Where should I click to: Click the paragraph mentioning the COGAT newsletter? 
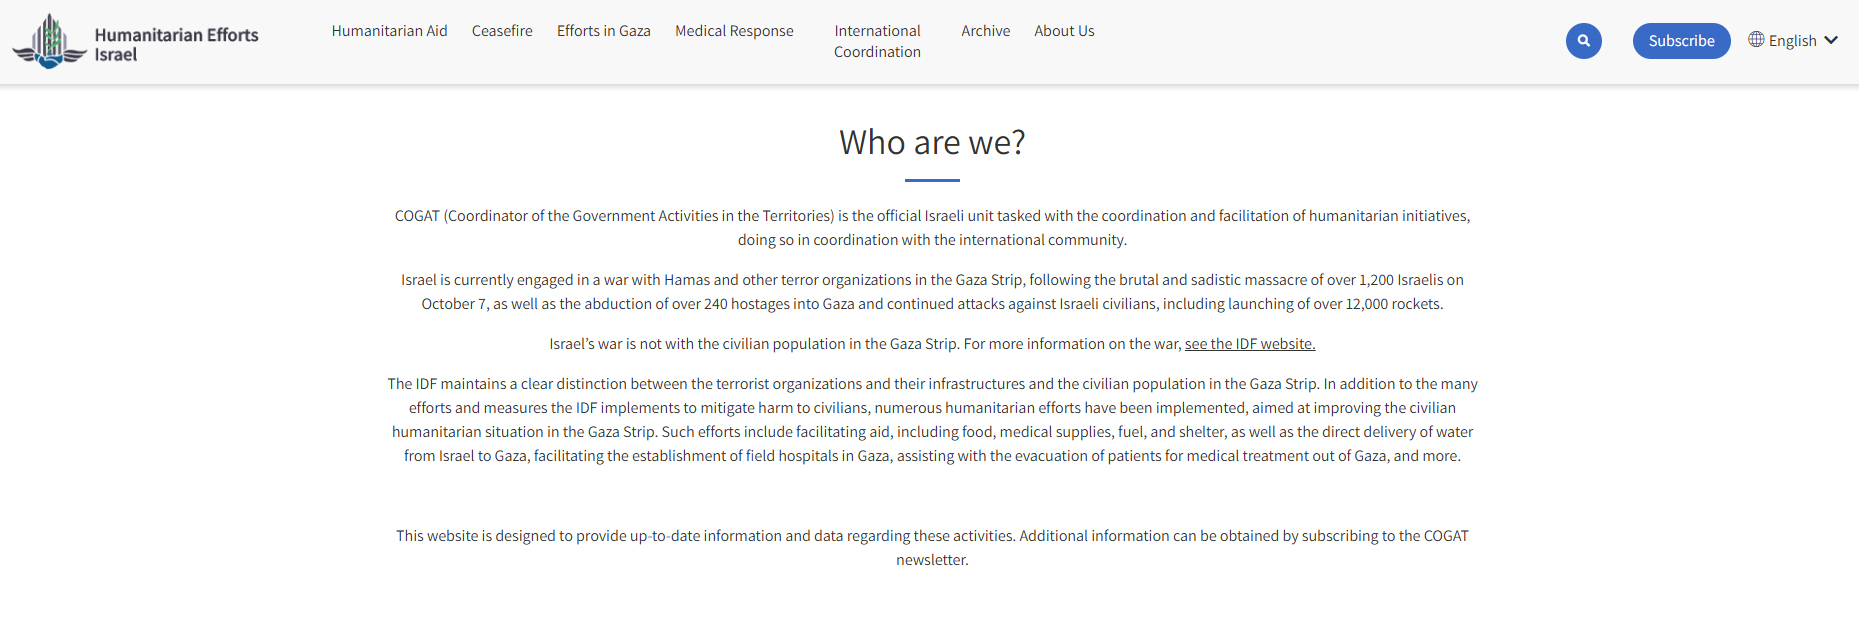[932, 548]
